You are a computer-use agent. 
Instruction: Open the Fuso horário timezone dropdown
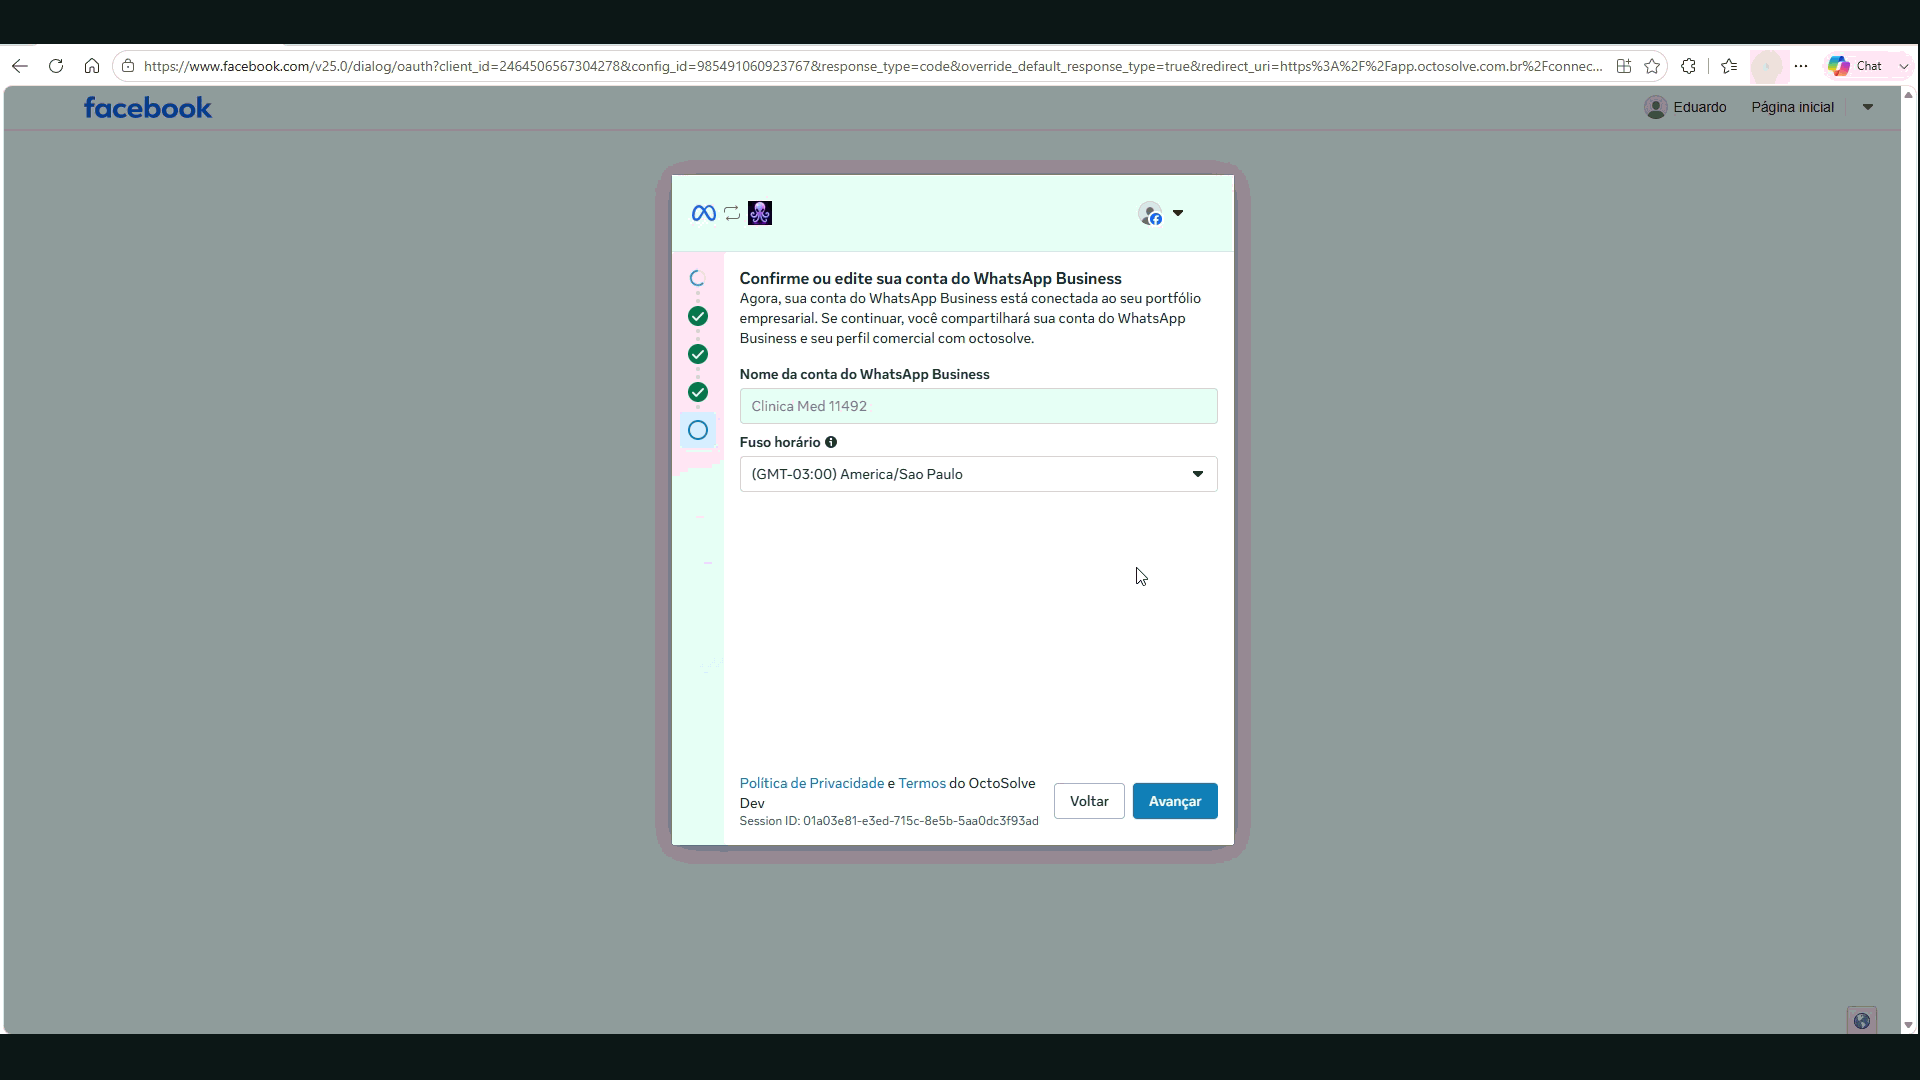(x=978, y=474)
